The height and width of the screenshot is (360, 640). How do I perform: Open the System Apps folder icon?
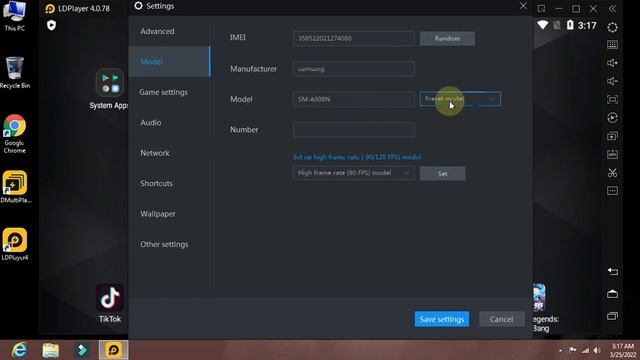(x=110, y=83)
